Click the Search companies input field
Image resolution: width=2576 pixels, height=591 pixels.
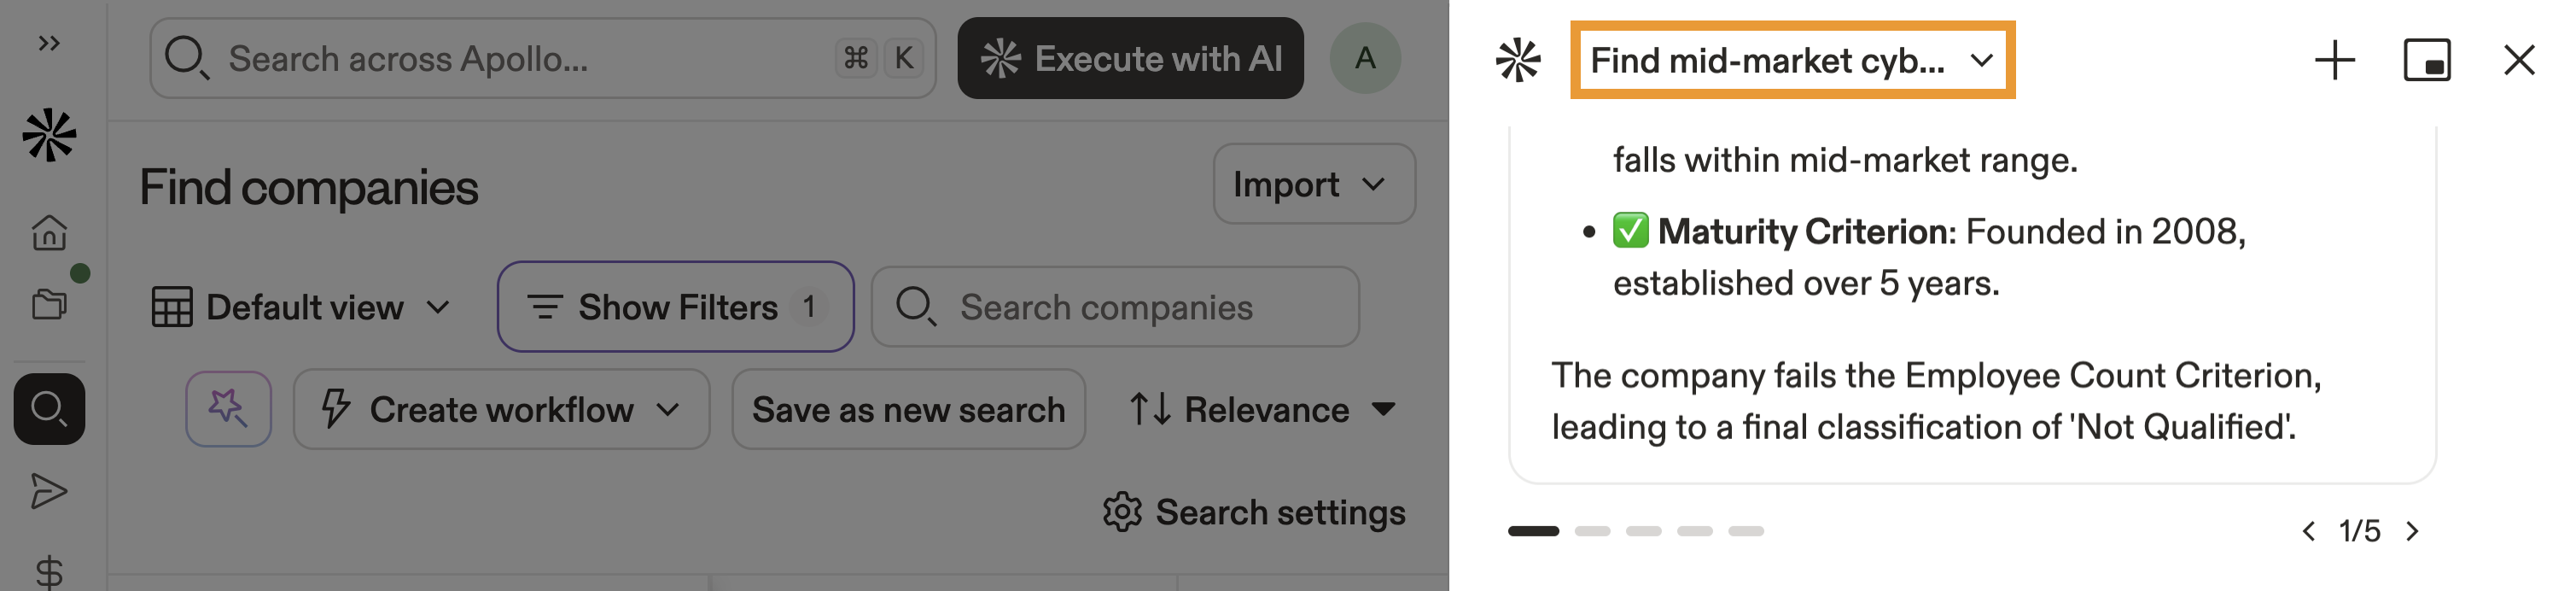(1114, 307)
